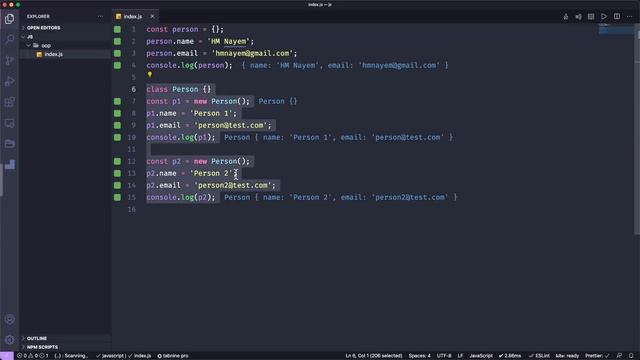Toggle ESLint status item
Viewport: 640px width, 360px height.
pyautogui.click(x=539, y=356)
